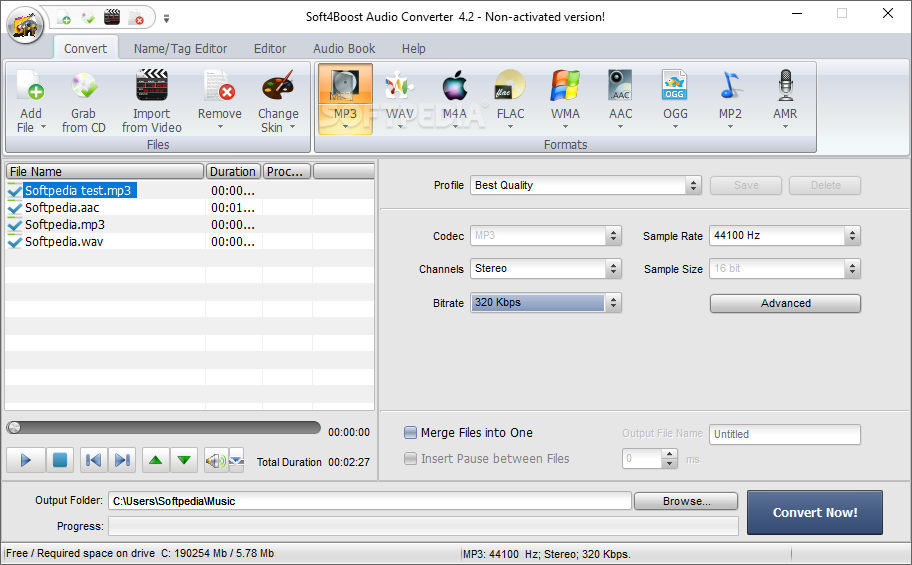Image resolution: width=912 pixels, height=565 pixels.
Task: Select the FLAC output format
Action: [x=510, y=98]
